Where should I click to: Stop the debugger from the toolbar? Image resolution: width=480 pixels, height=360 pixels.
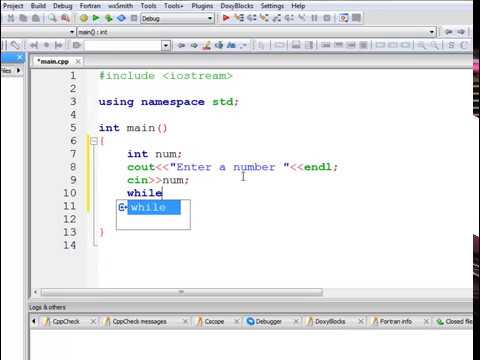coord(327,18)
